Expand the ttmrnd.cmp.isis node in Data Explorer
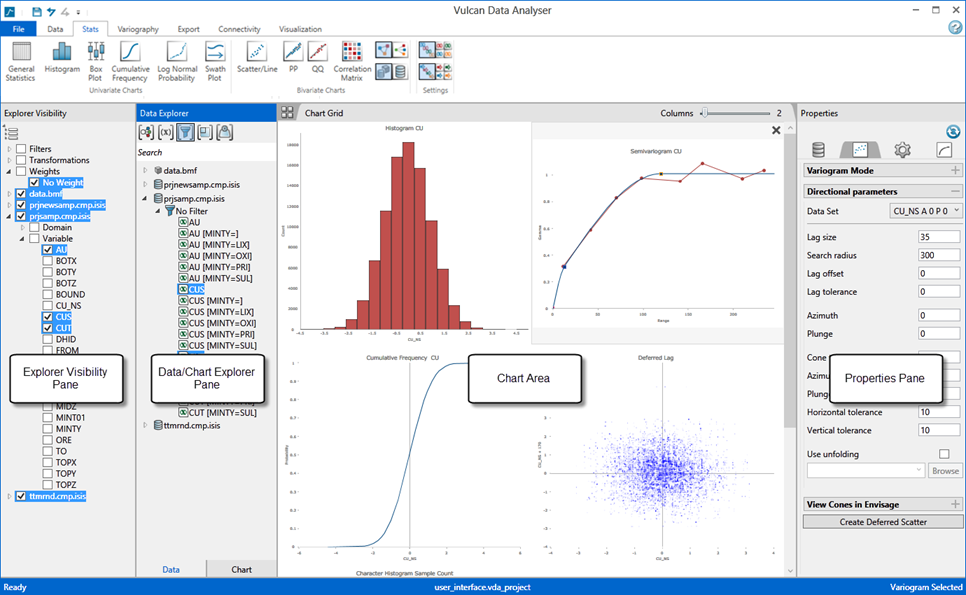 point(145,425)
